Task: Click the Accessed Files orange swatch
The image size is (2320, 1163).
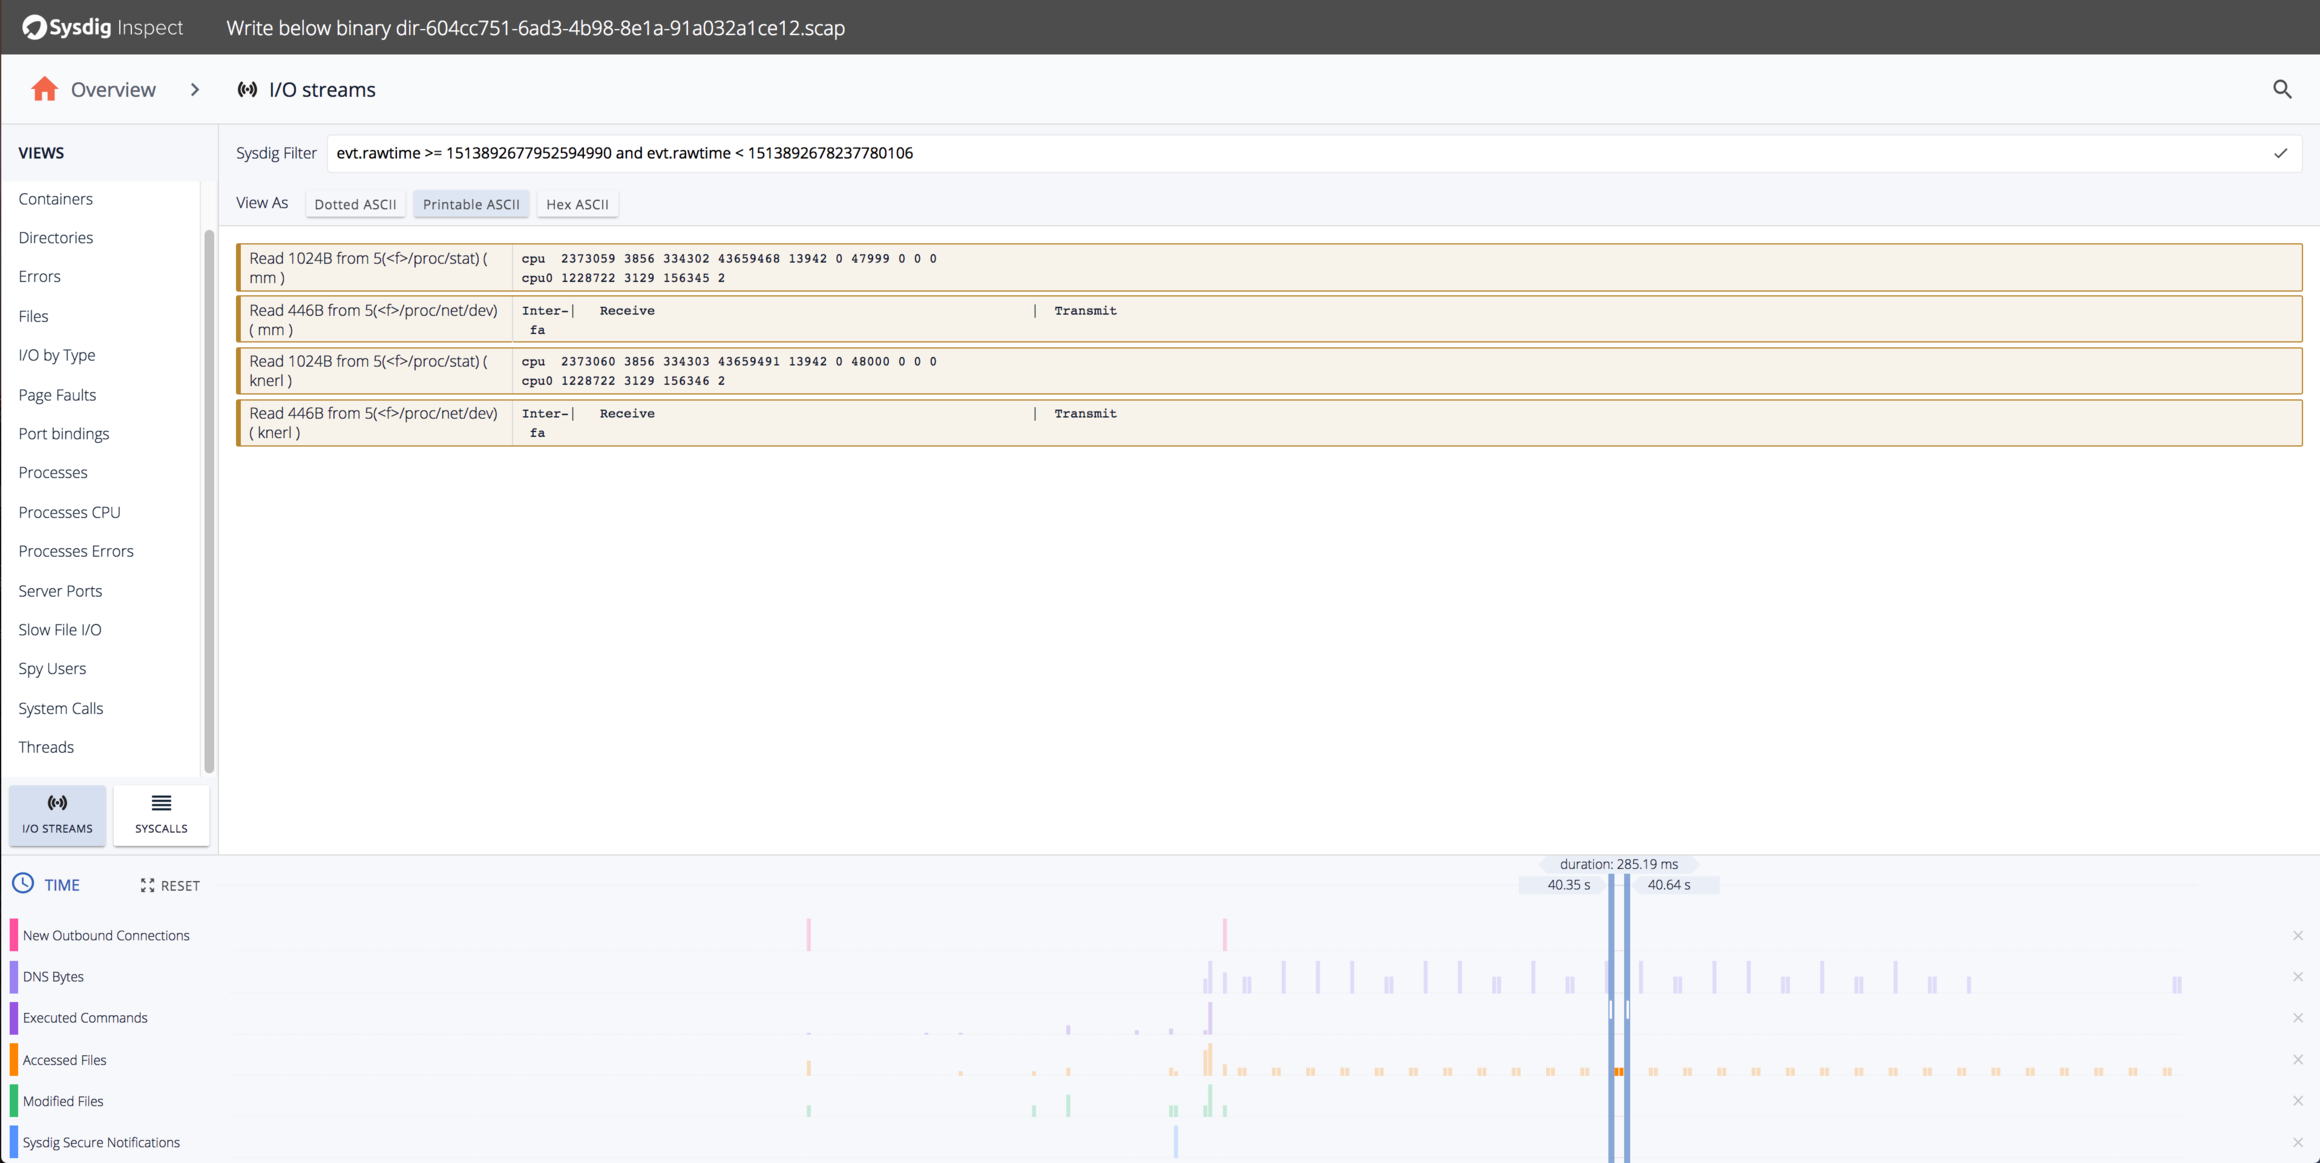Action: (14, 1059)
